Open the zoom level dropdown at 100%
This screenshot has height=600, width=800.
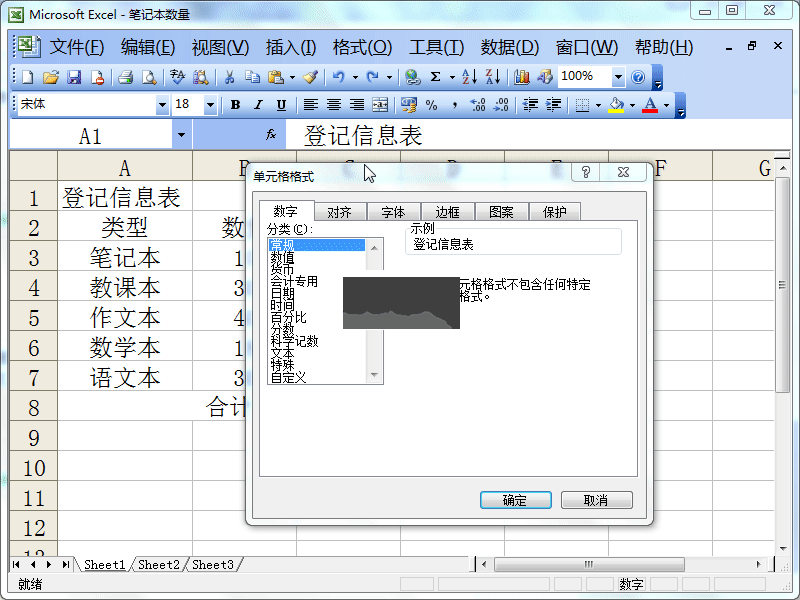[617, 77]
